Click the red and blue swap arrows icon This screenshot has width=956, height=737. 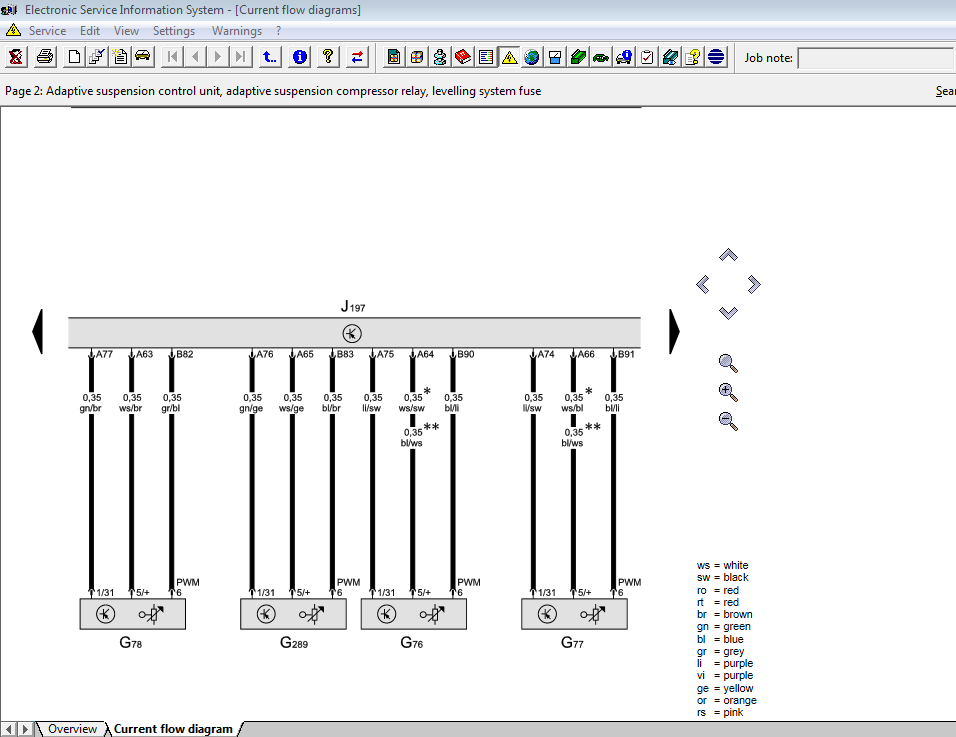tap(357, 57)
